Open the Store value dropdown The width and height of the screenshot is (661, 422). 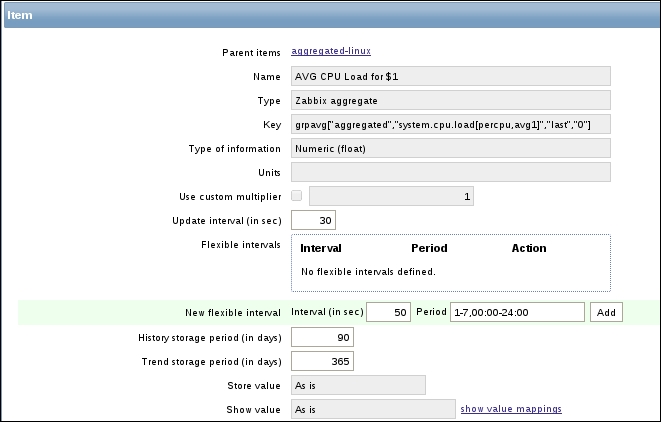[358, 385]
